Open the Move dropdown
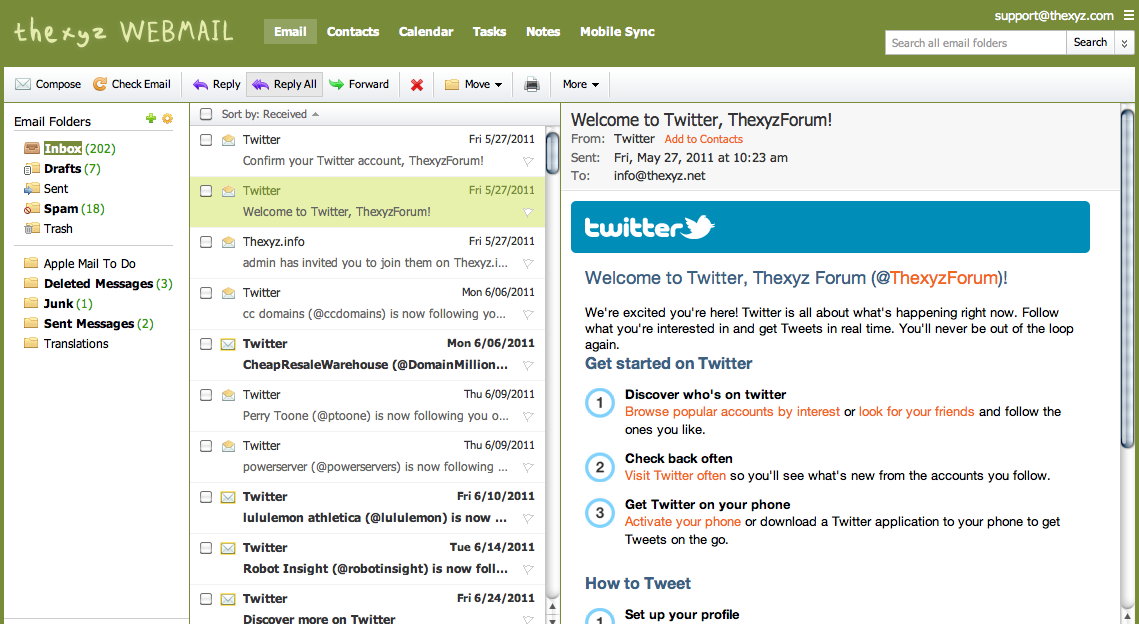The image size is (1139, 624). (474, 84)
